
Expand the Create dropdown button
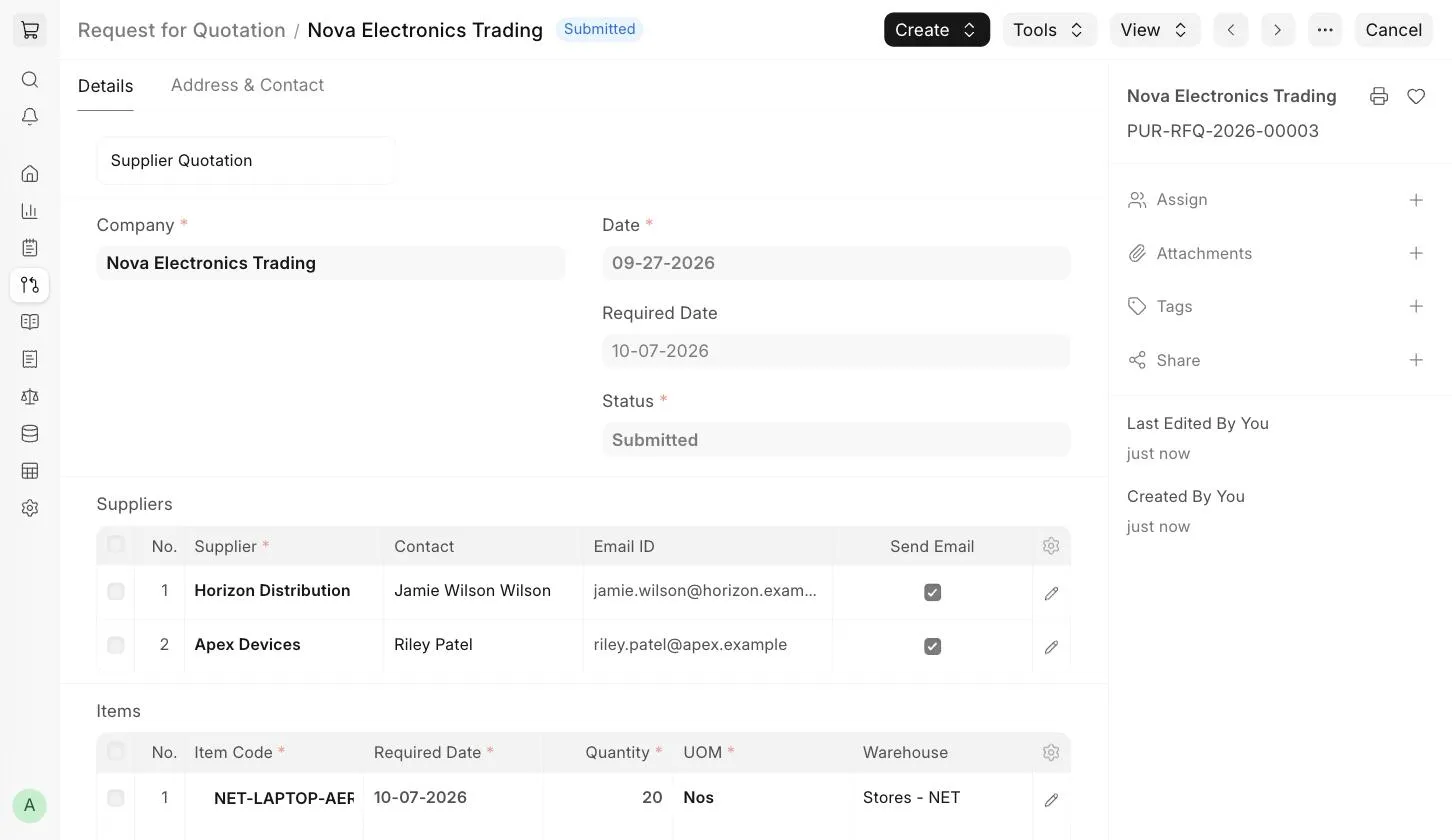[937, 30]
